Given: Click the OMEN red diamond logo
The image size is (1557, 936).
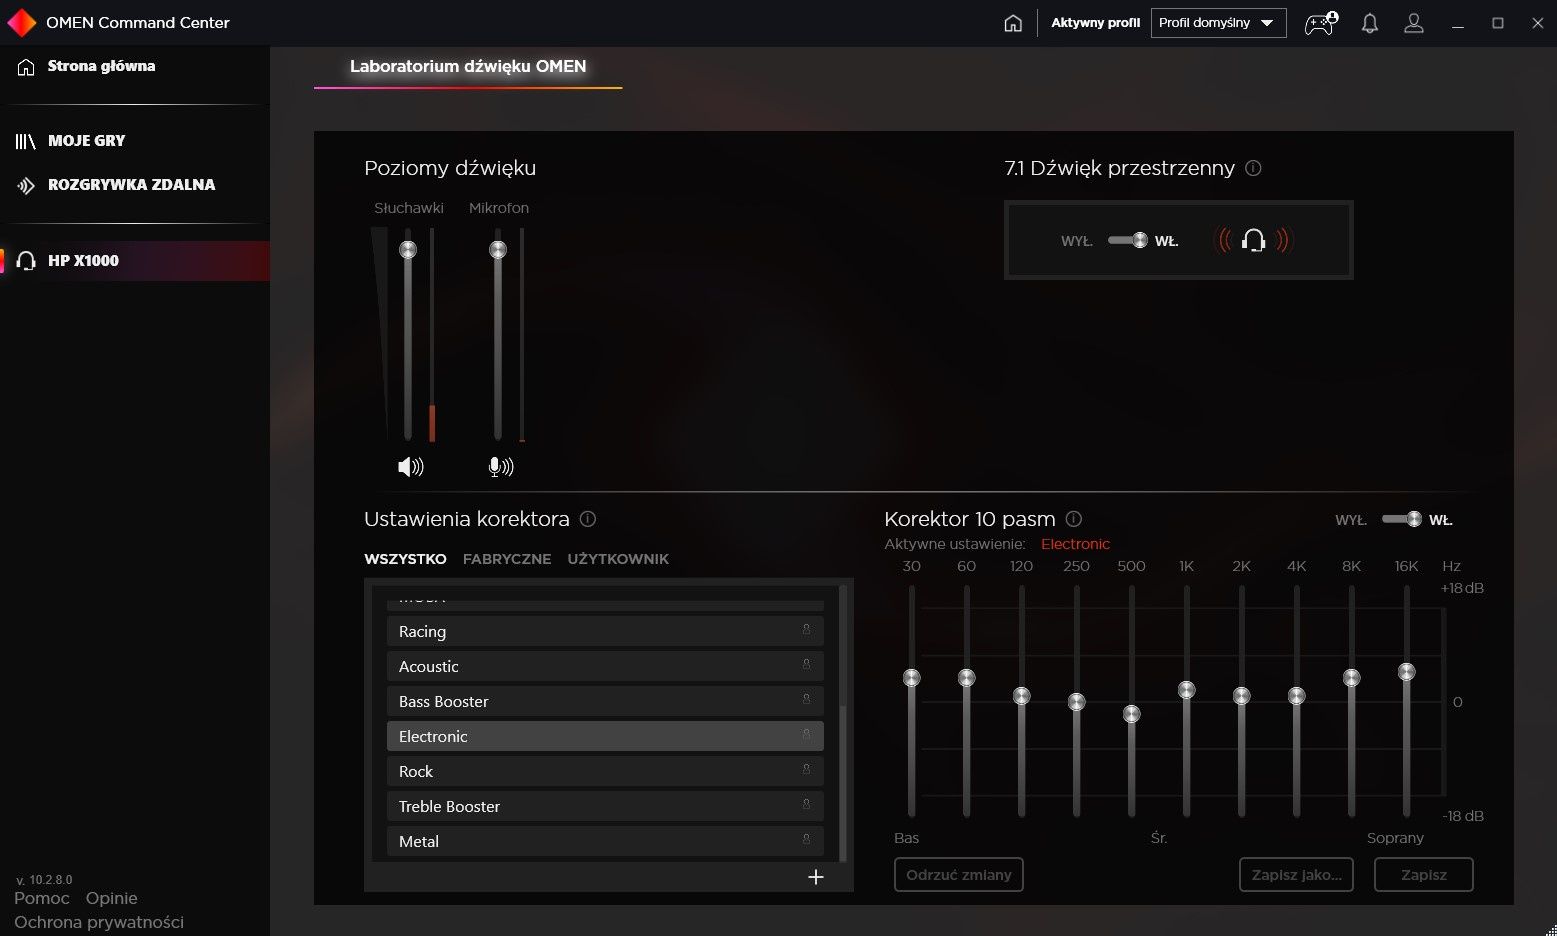Looking at the screenshot, I should pos(21,22).
